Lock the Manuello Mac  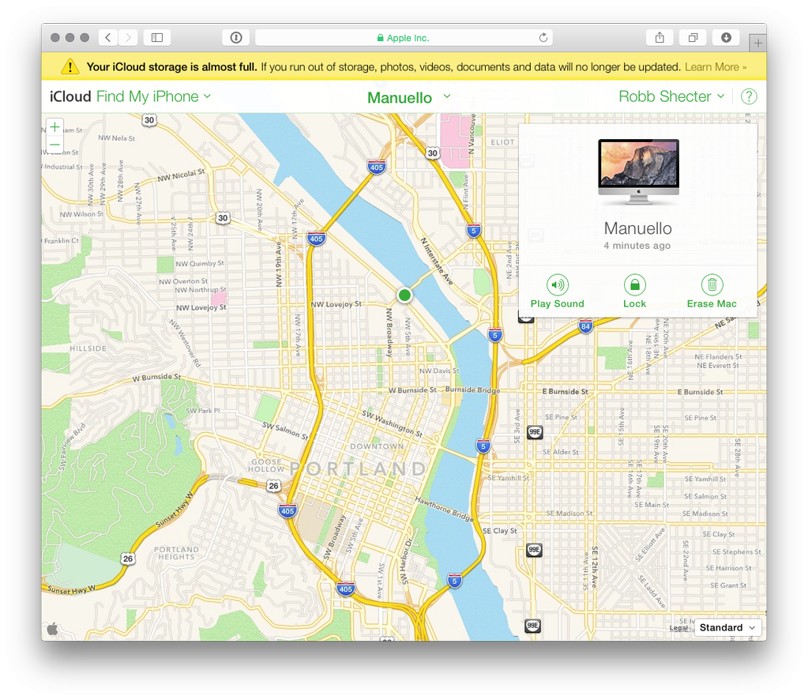click(634, 291)
